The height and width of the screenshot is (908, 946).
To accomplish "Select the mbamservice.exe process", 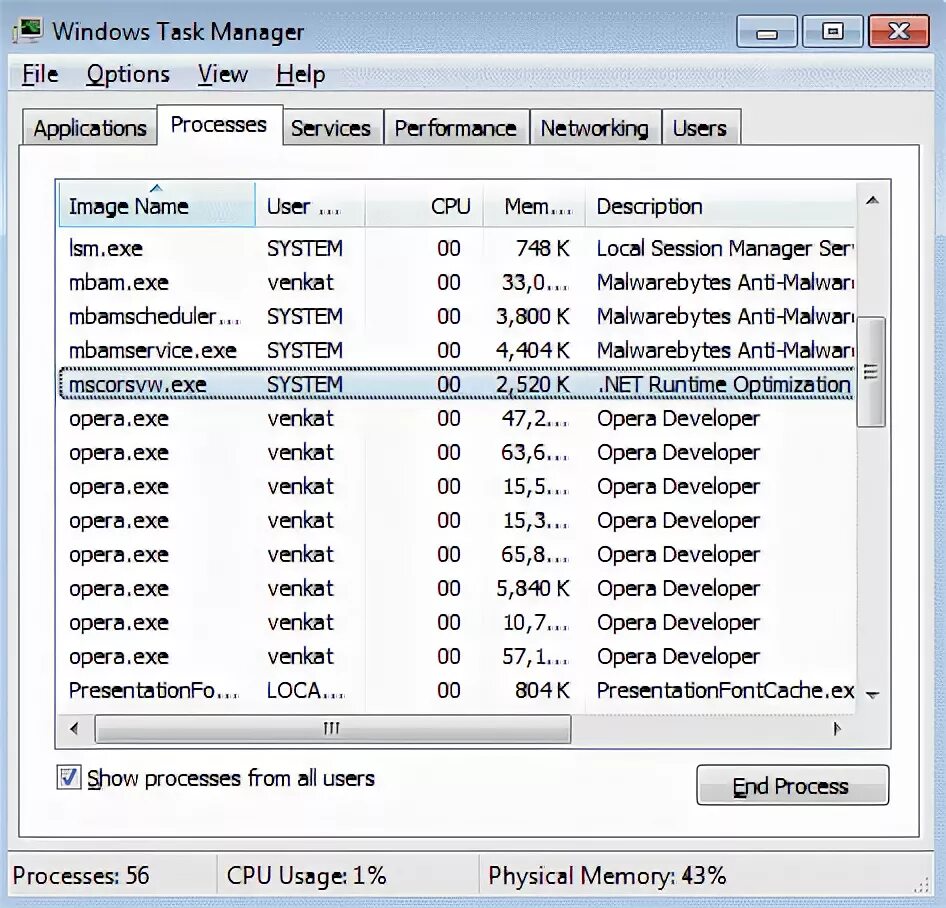I will click(457, 350).
